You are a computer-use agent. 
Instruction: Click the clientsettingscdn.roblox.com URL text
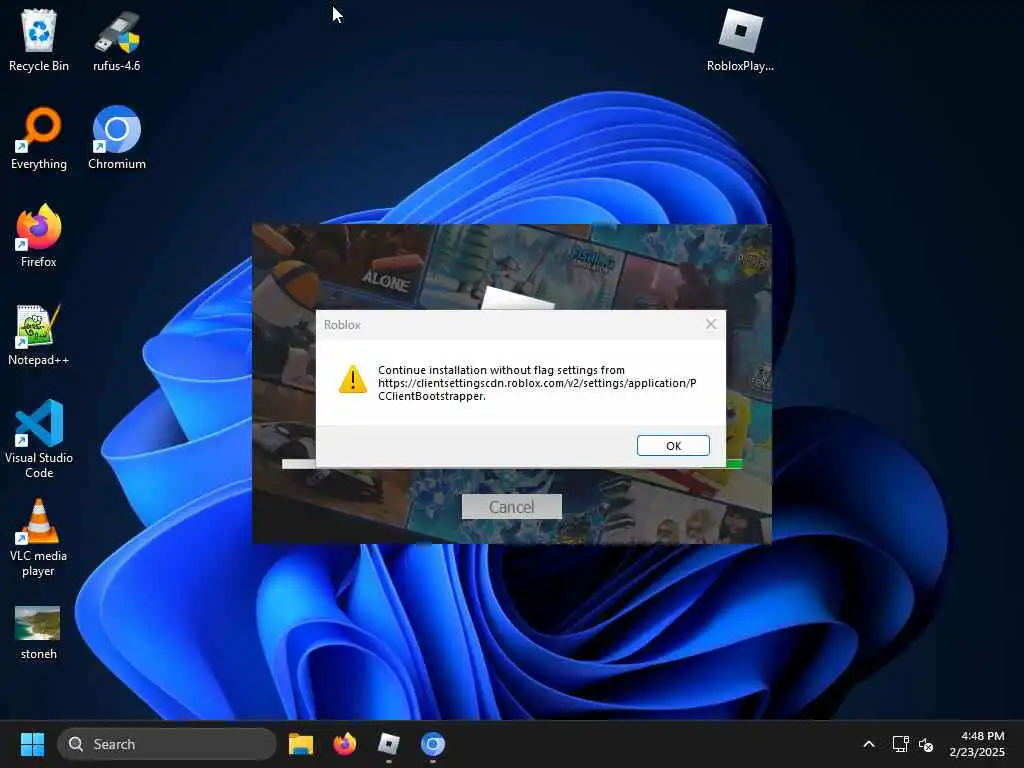coord(537,389)
